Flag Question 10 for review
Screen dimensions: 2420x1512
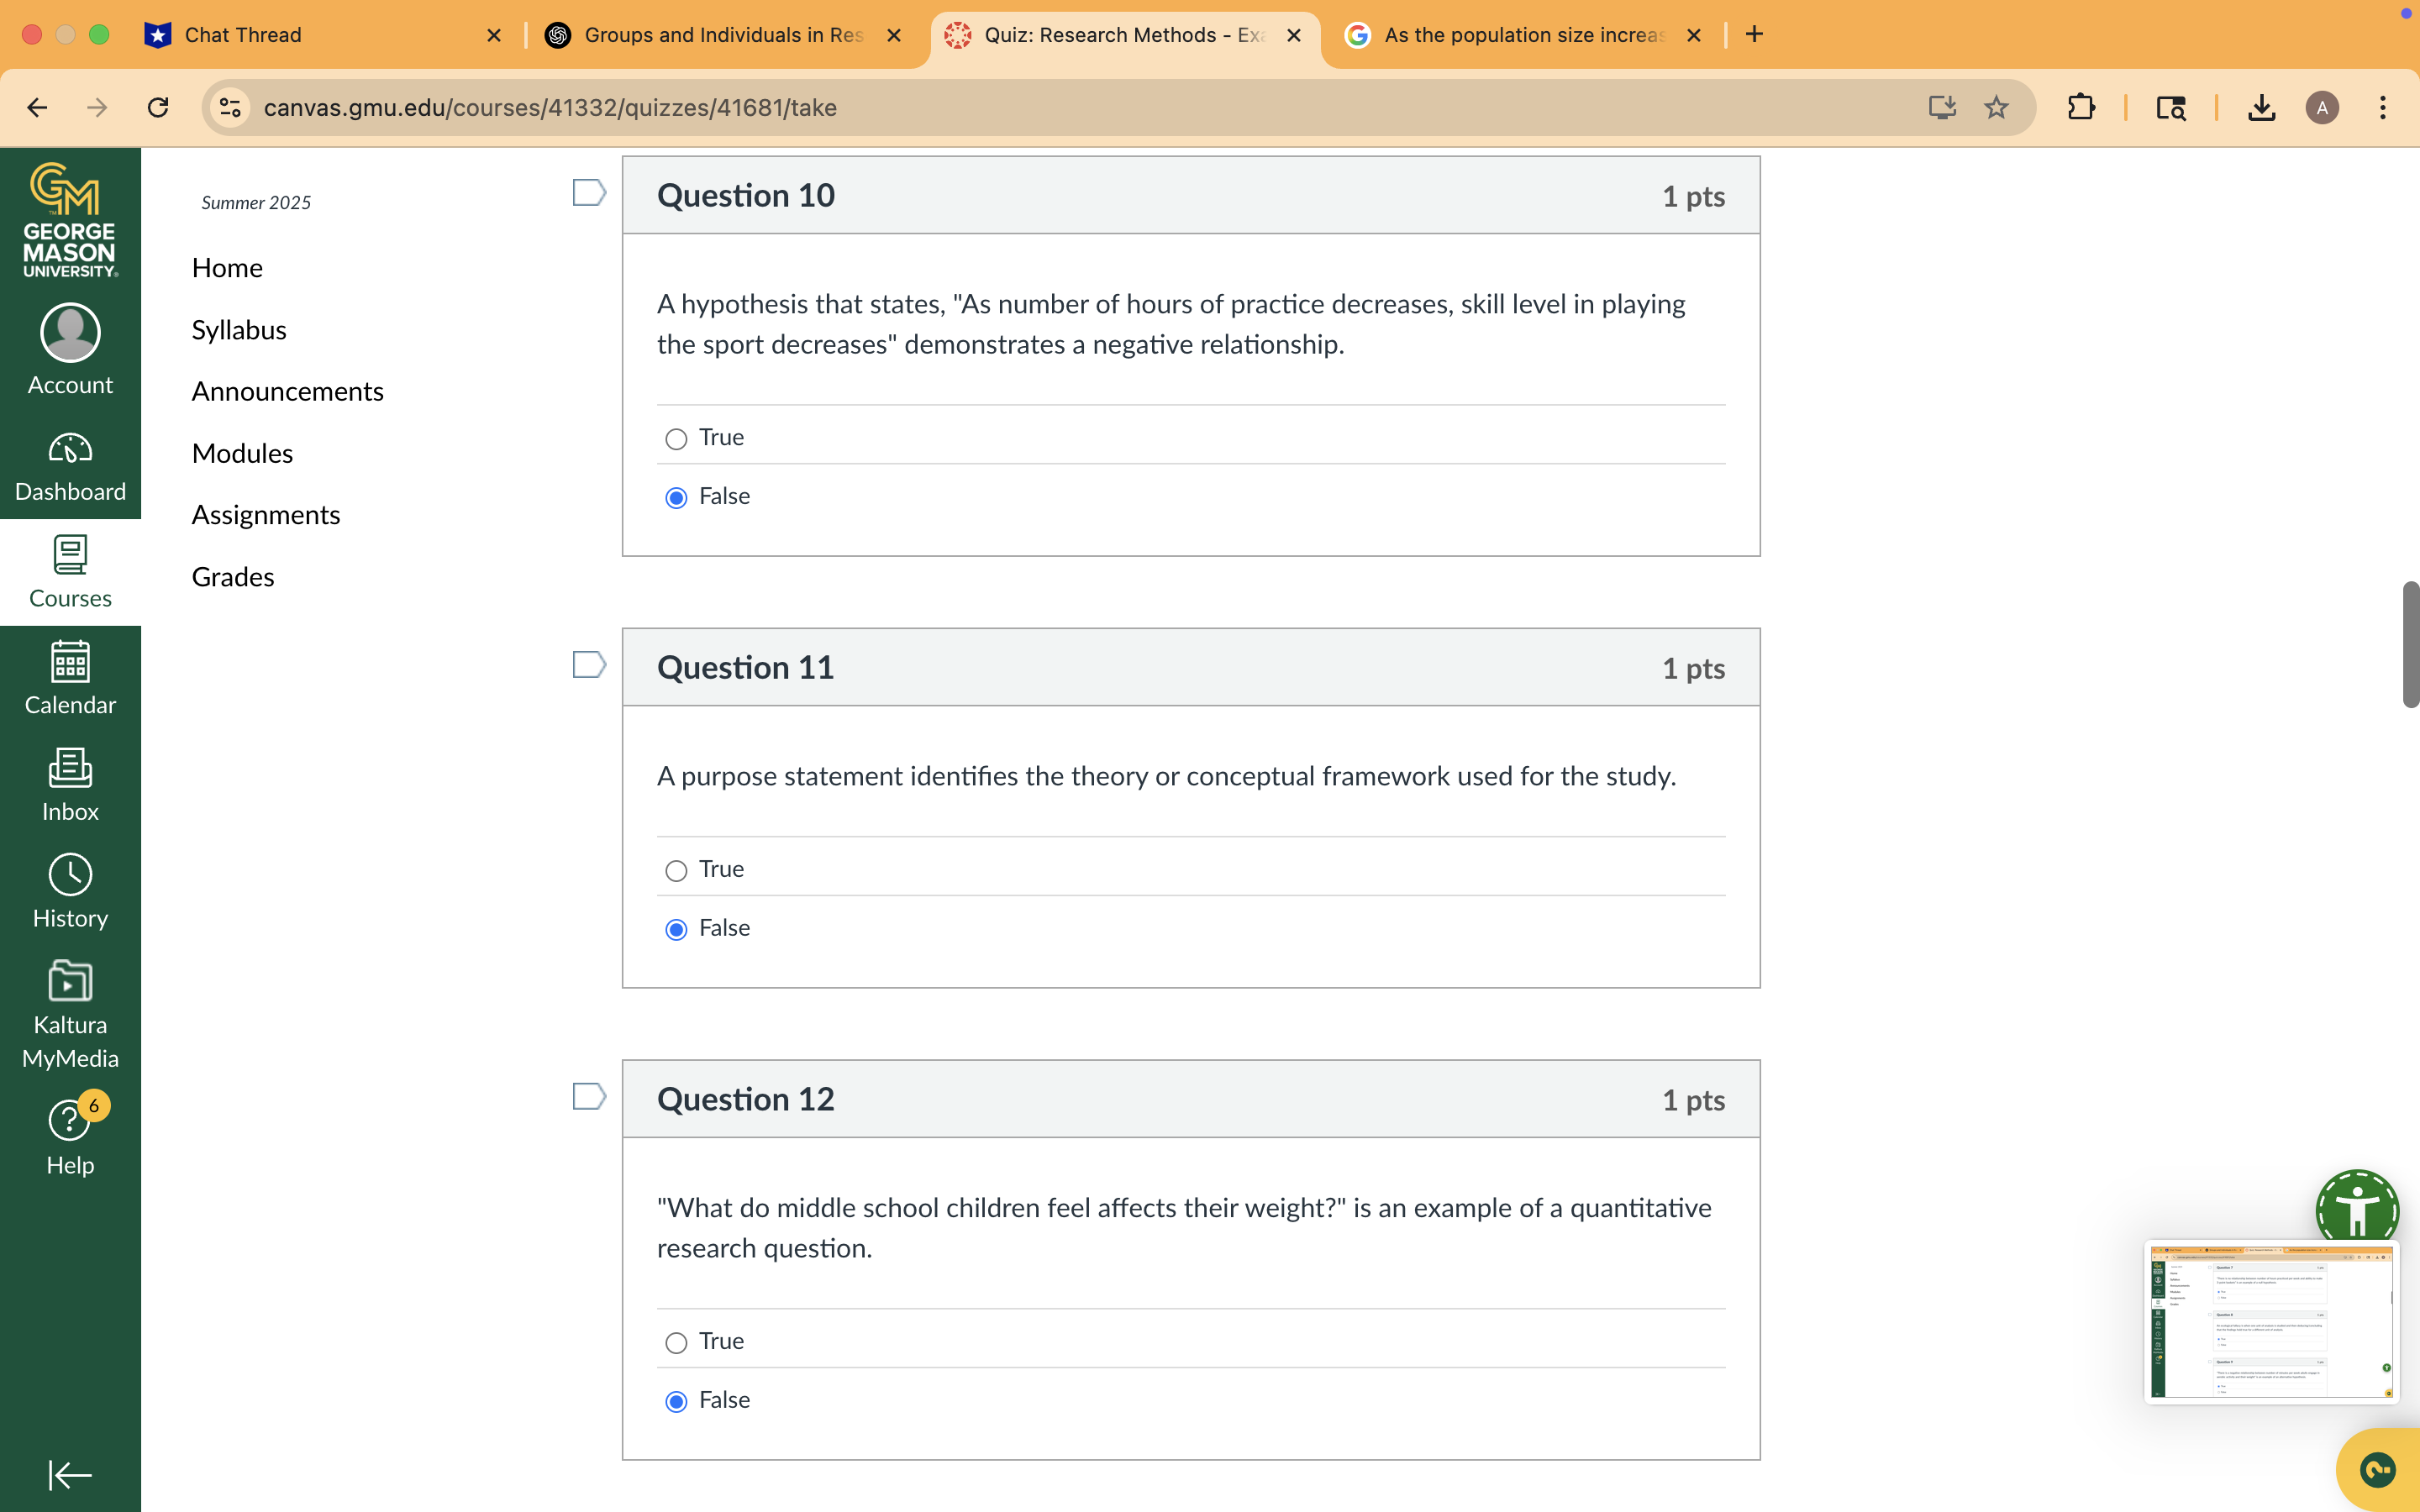589,192
